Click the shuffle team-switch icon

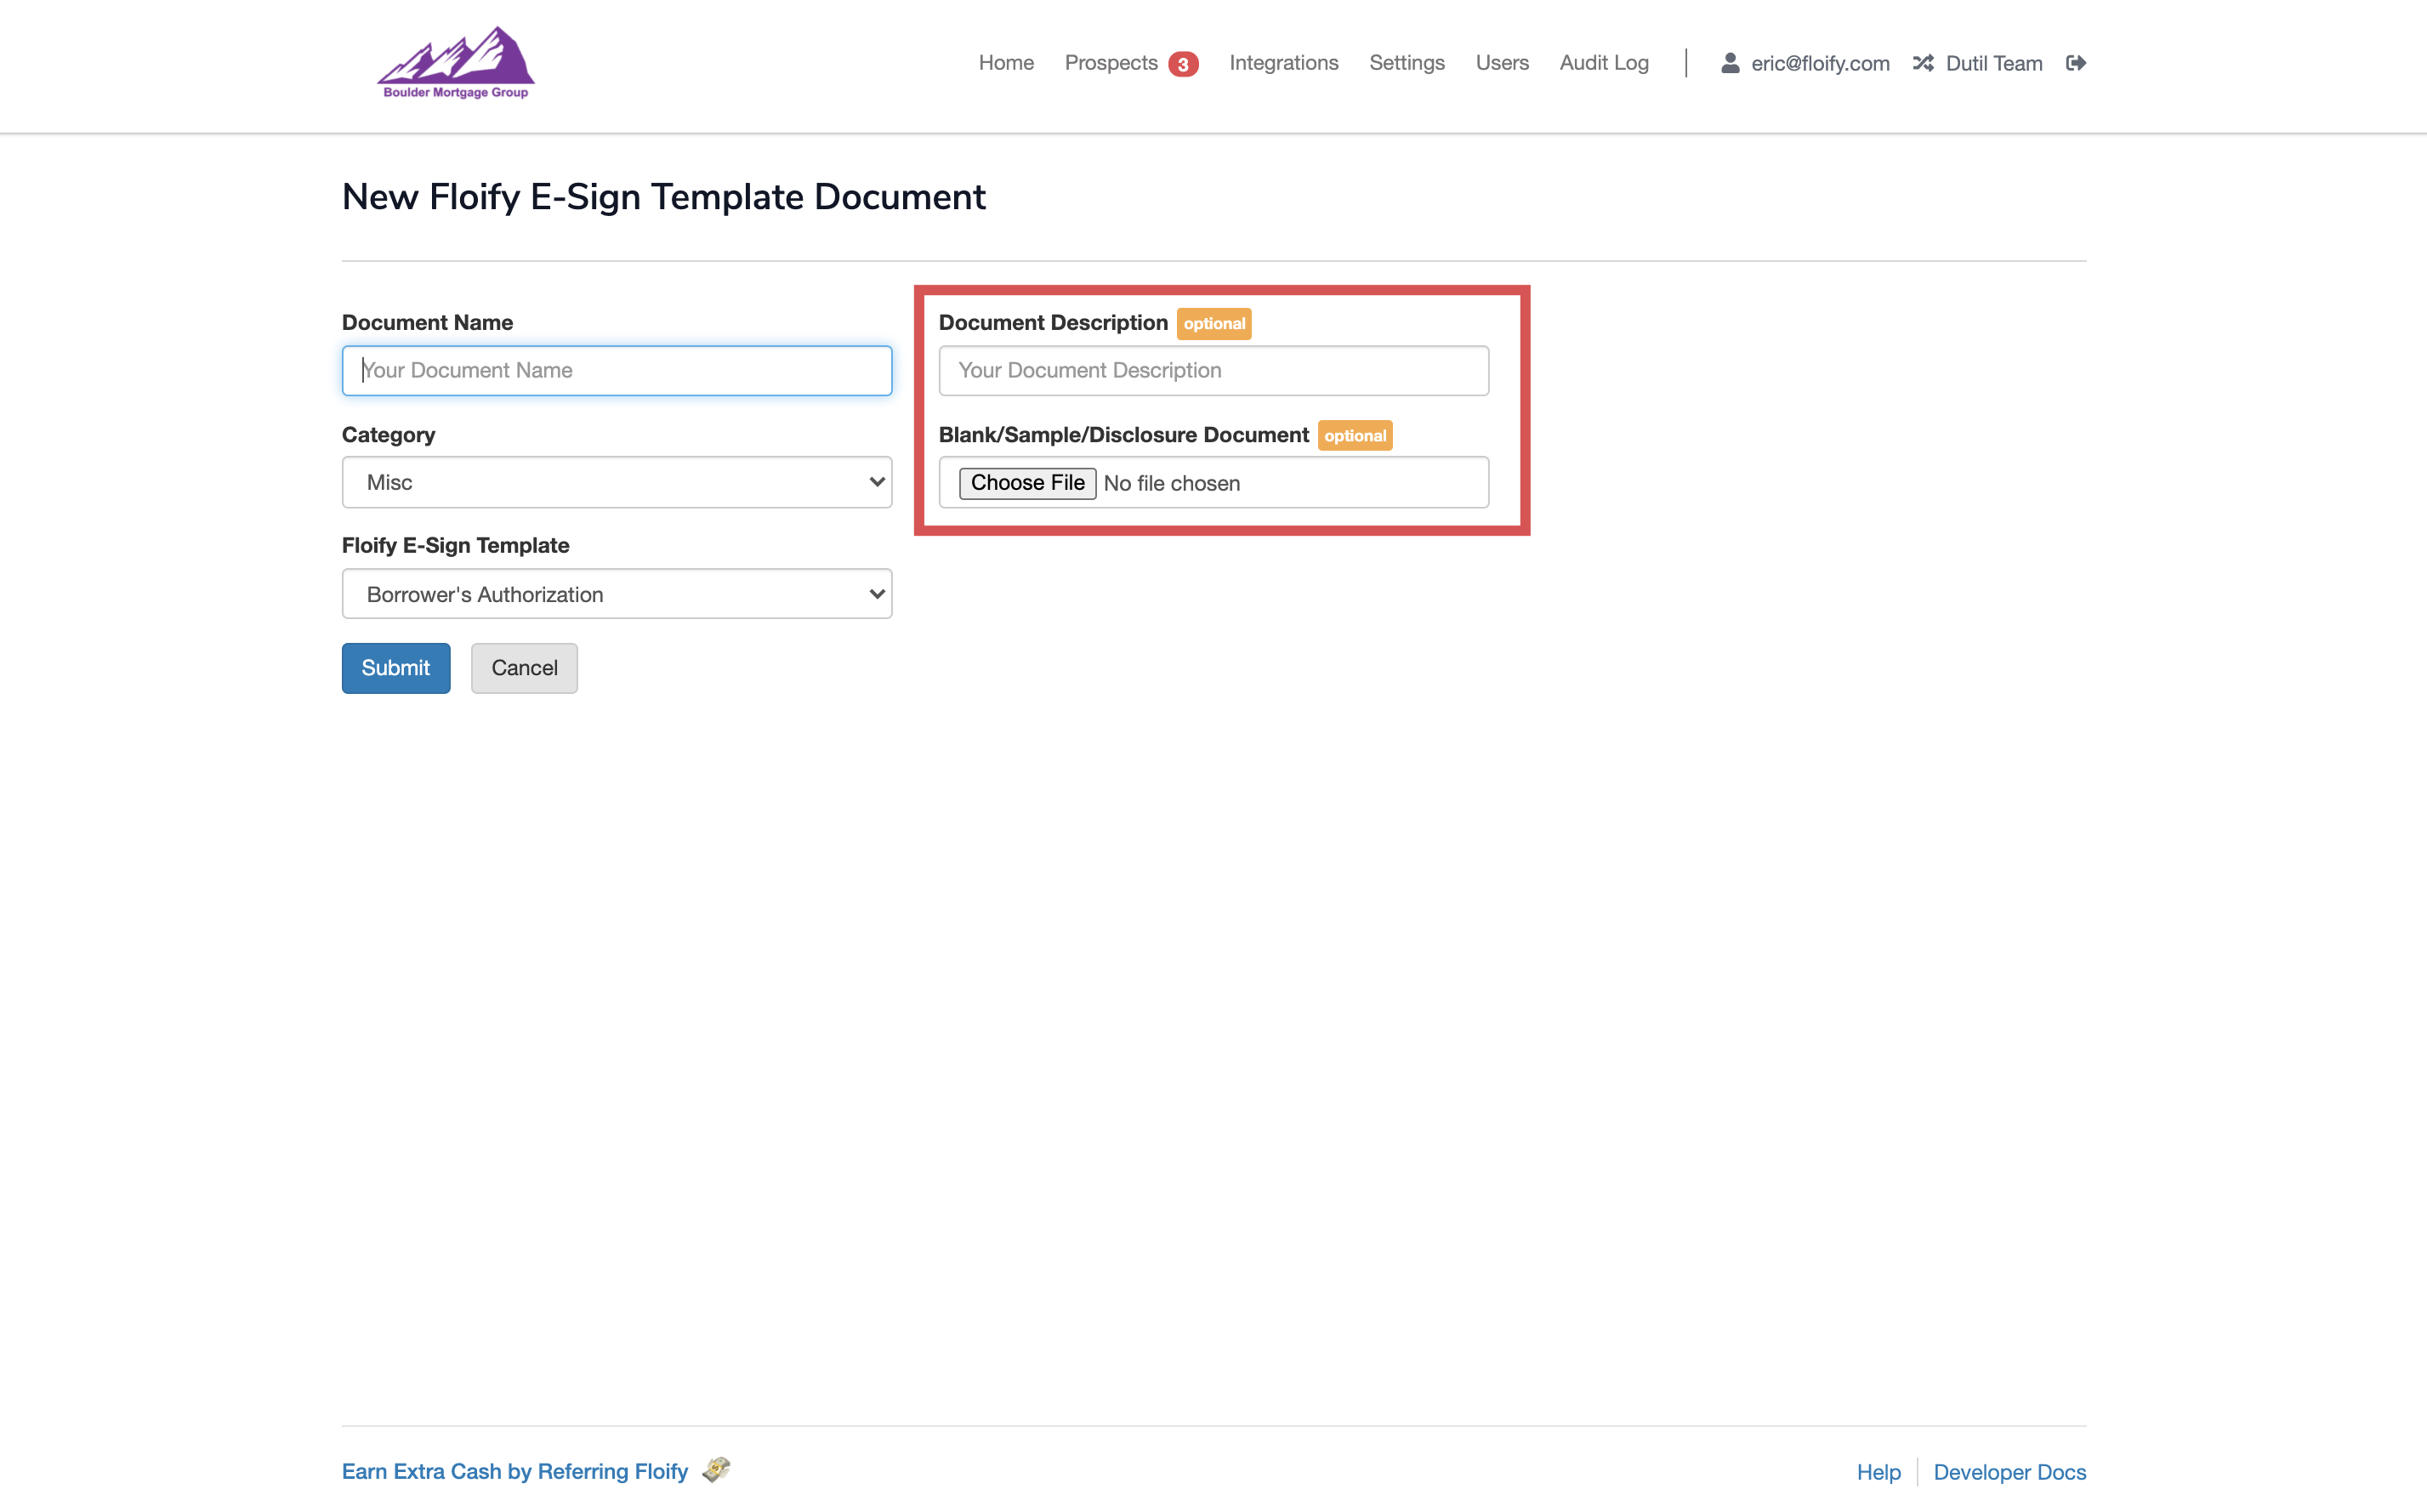tap(1923, 63)
